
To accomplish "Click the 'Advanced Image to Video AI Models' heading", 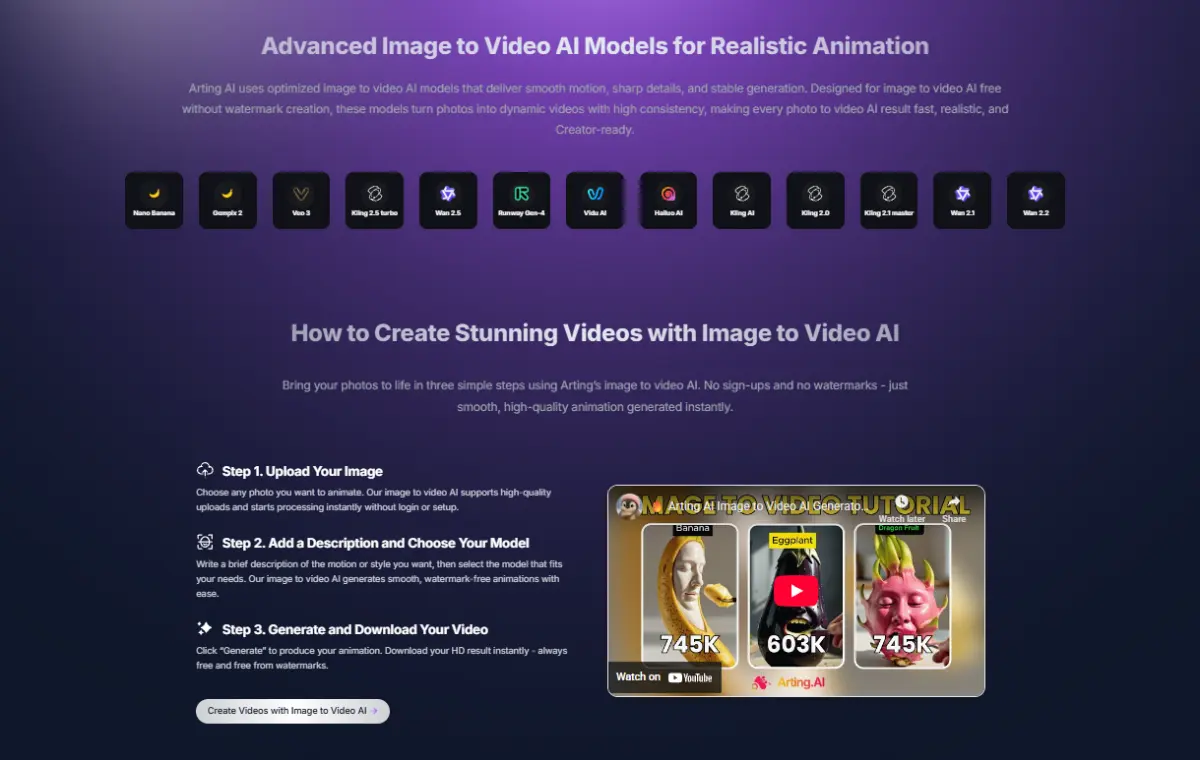I will [595, 46].
